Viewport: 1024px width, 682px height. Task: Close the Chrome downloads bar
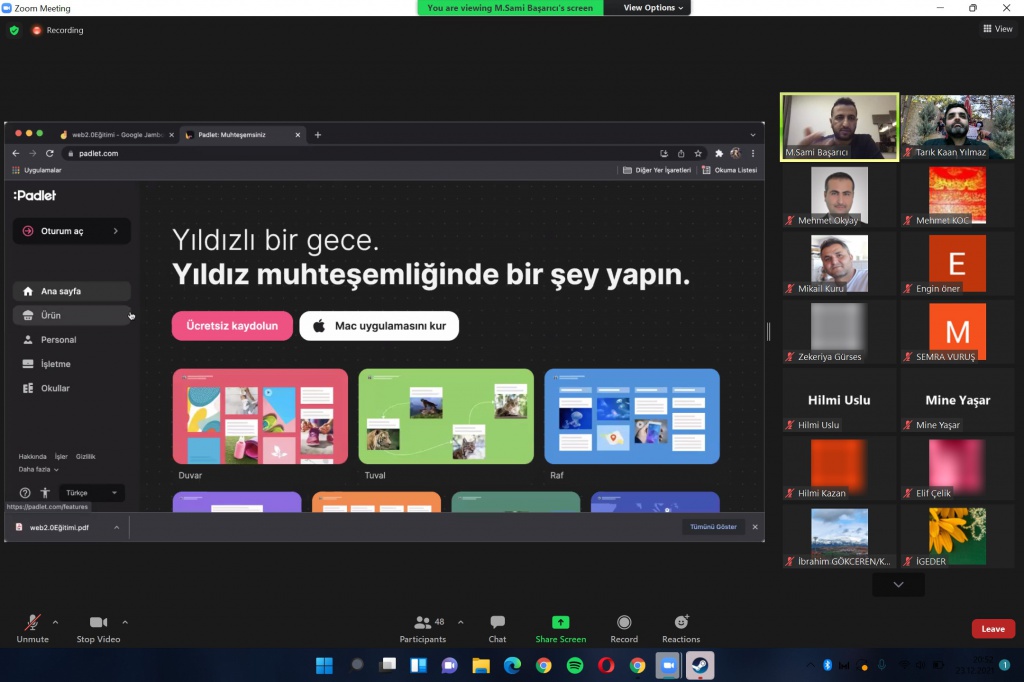point(755,527)
